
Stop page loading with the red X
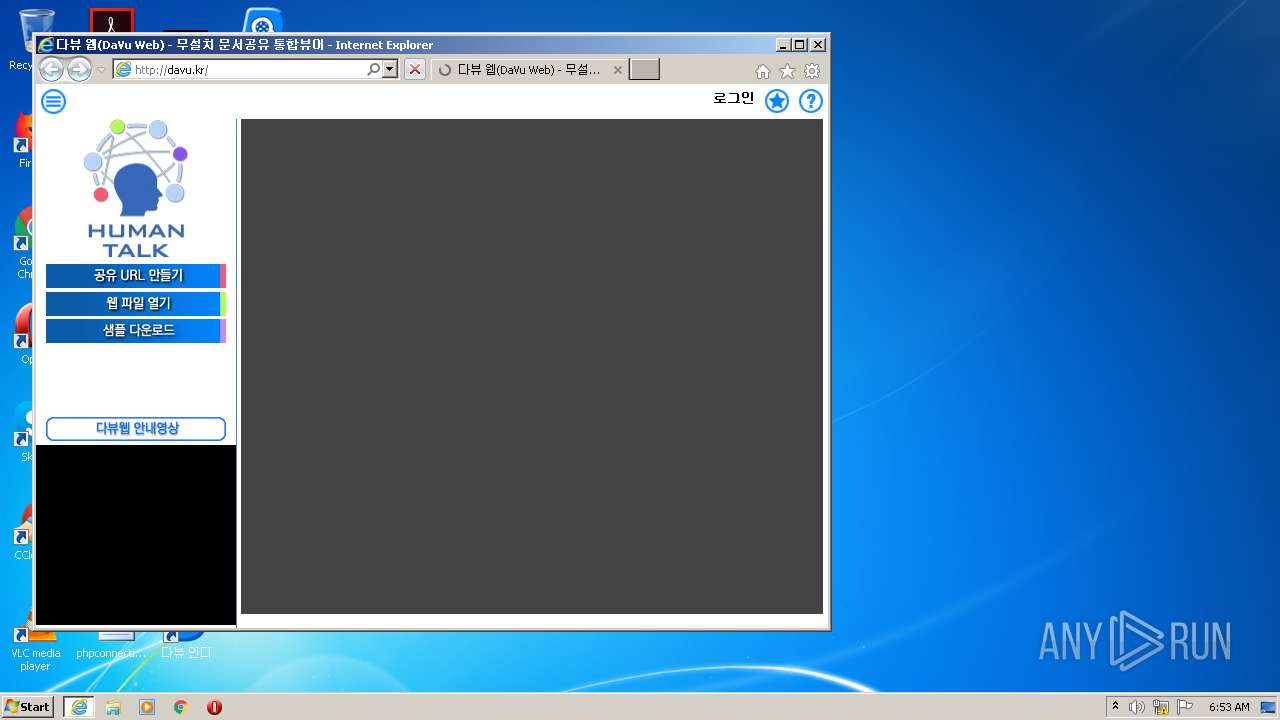pyautogui.click(x=414, y=70)
